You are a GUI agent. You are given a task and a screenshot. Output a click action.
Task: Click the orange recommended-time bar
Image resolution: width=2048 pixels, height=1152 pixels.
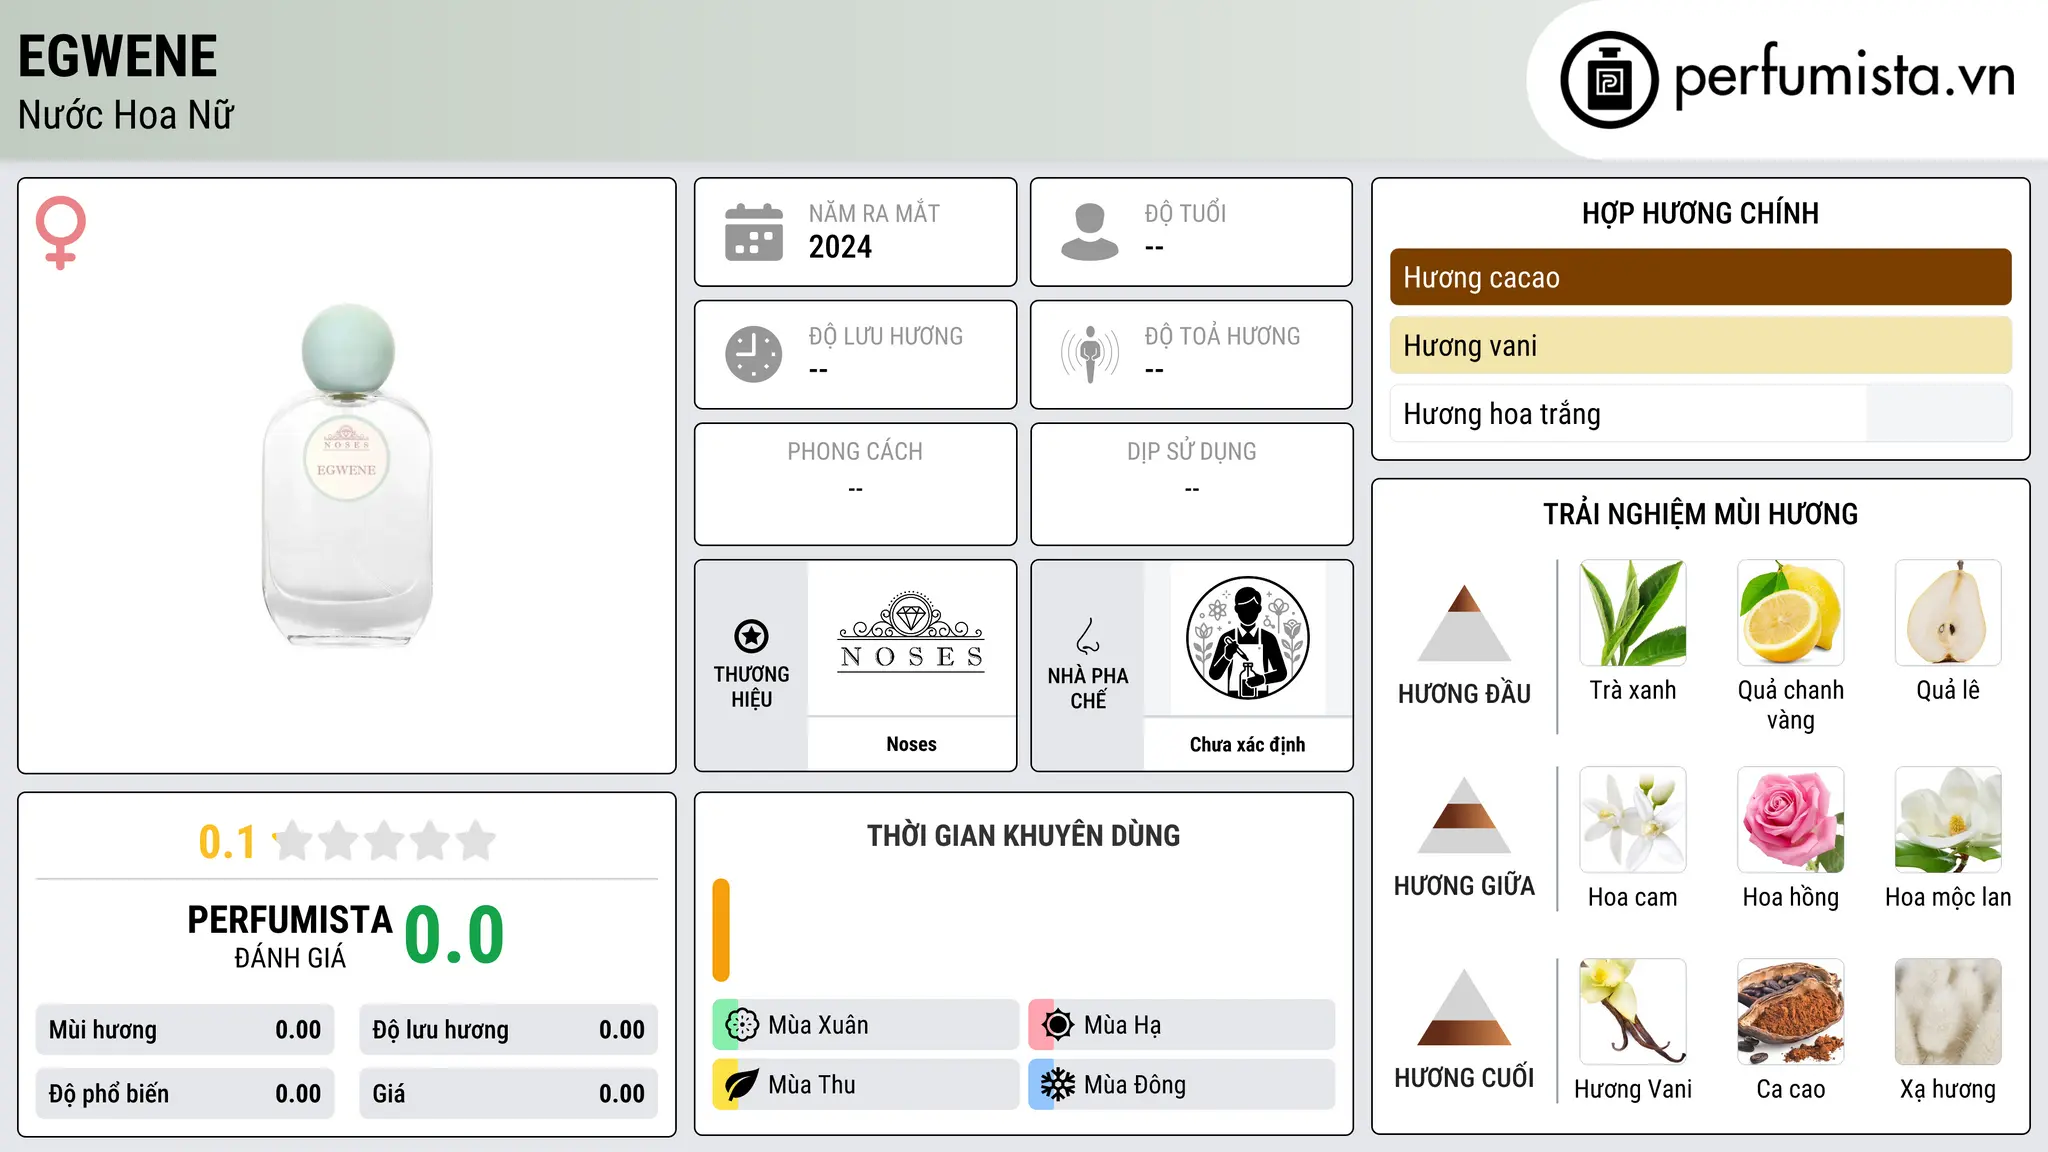pos(721,930)
